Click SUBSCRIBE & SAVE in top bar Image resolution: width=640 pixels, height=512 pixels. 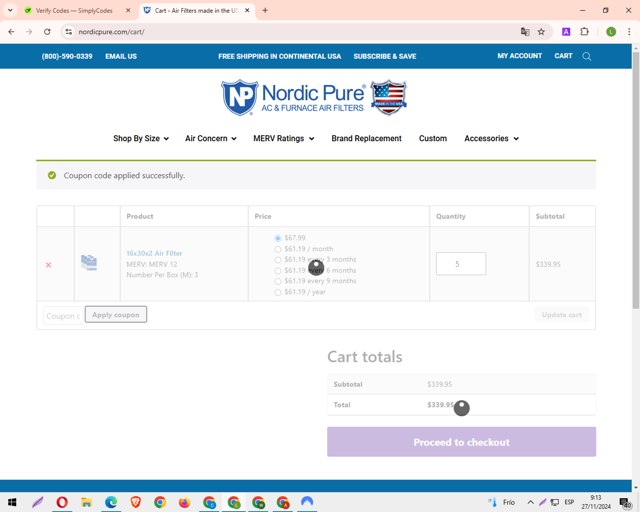[384, 56]
